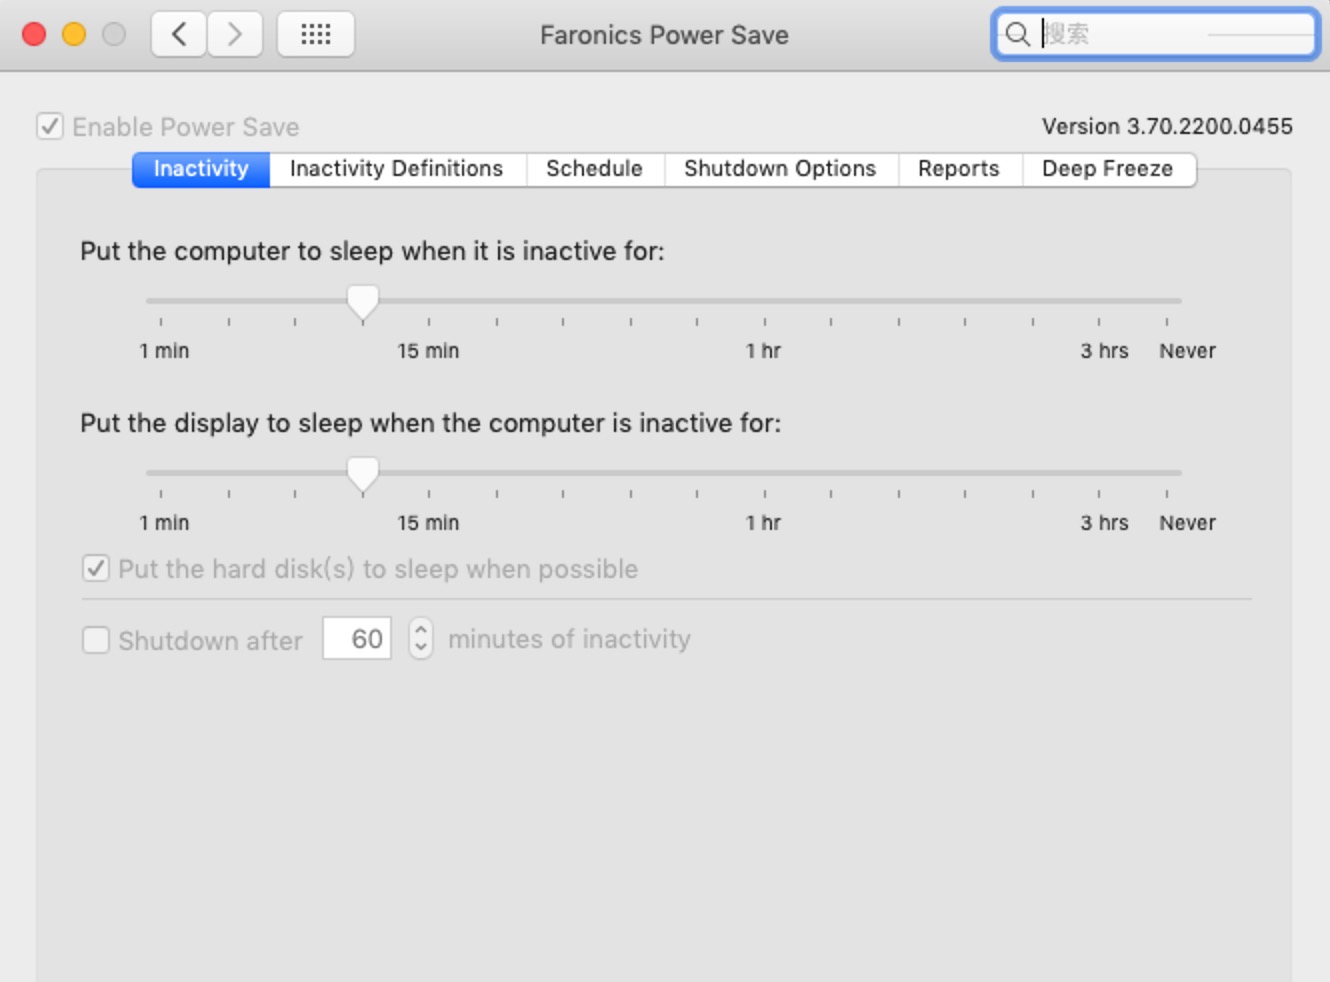Select the Inactivity tab
The height and width of the screenshot is (982, 1330).
[x=201, y=169]
